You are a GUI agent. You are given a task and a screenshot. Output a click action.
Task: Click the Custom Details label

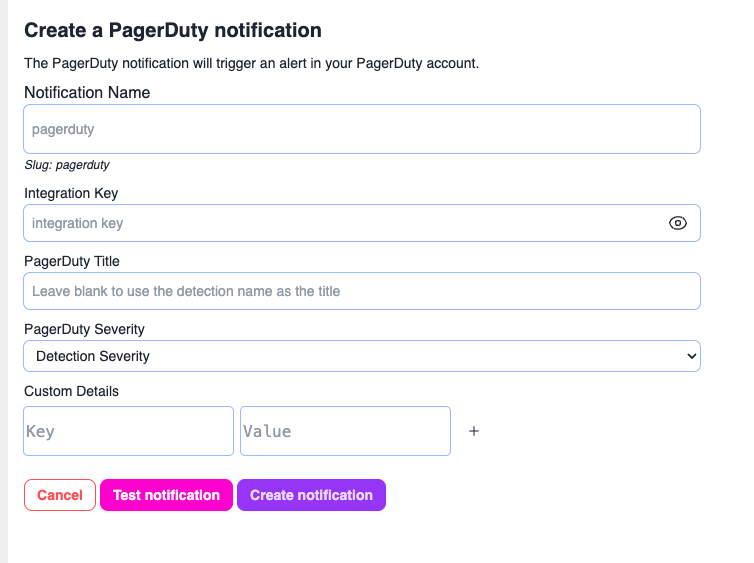click(71, 391)
